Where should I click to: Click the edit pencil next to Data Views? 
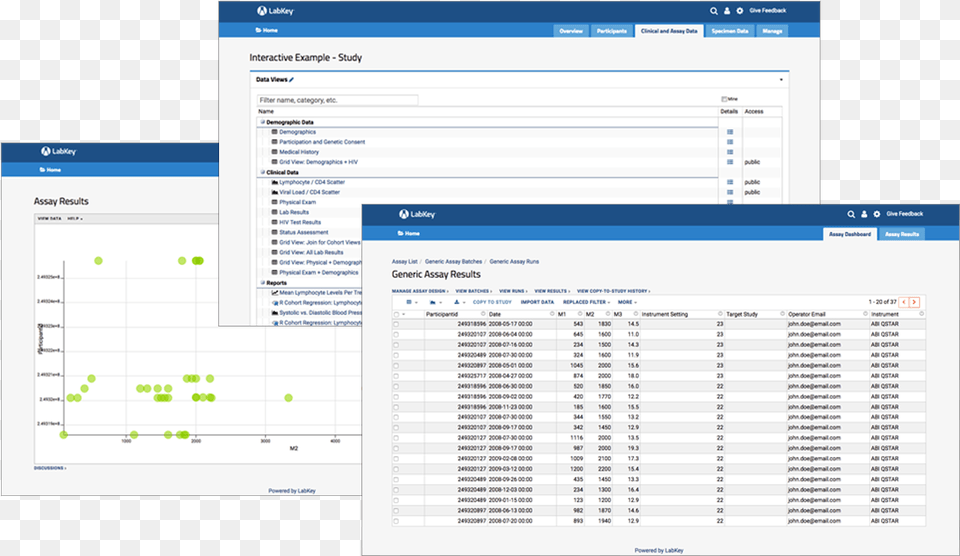click(x=292, y=79)
